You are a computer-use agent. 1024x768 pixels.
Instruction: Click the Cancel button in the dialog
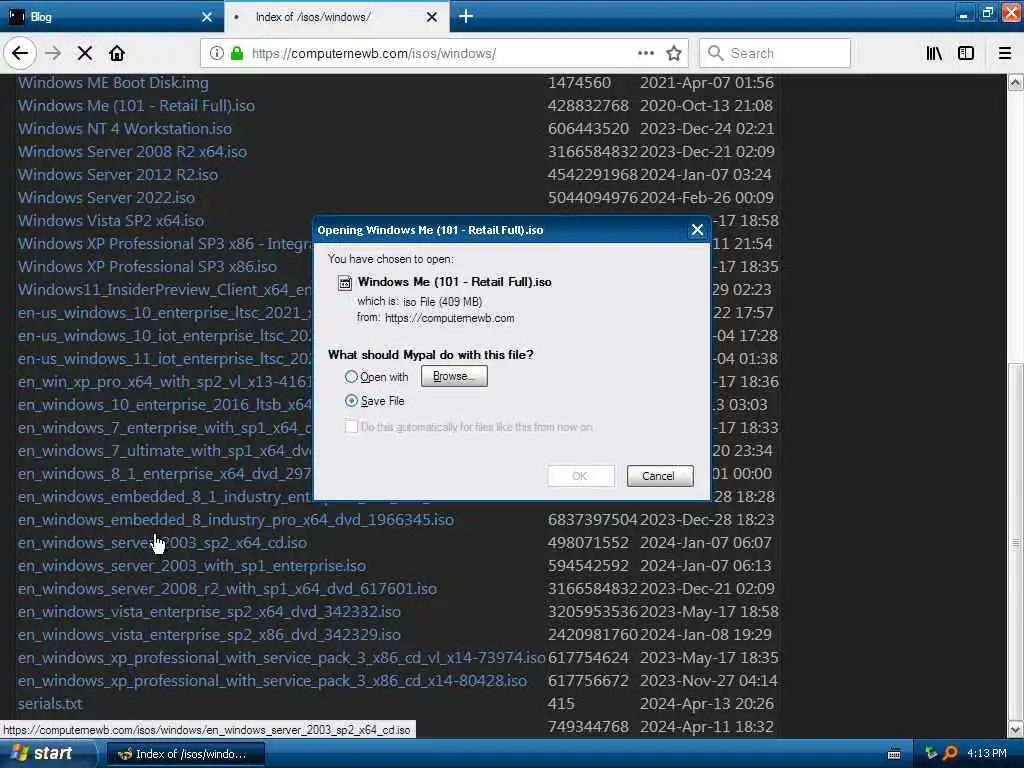point(660,476)
